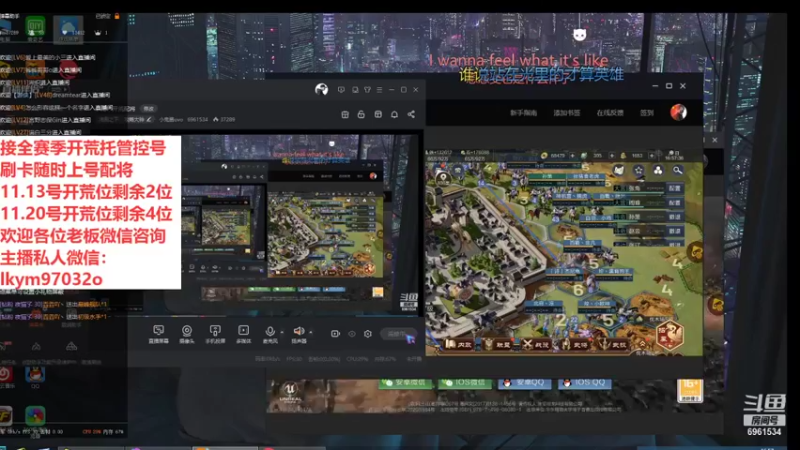Expand the speaker options arrow
The image size is (800, 450).
click(311, 332)
